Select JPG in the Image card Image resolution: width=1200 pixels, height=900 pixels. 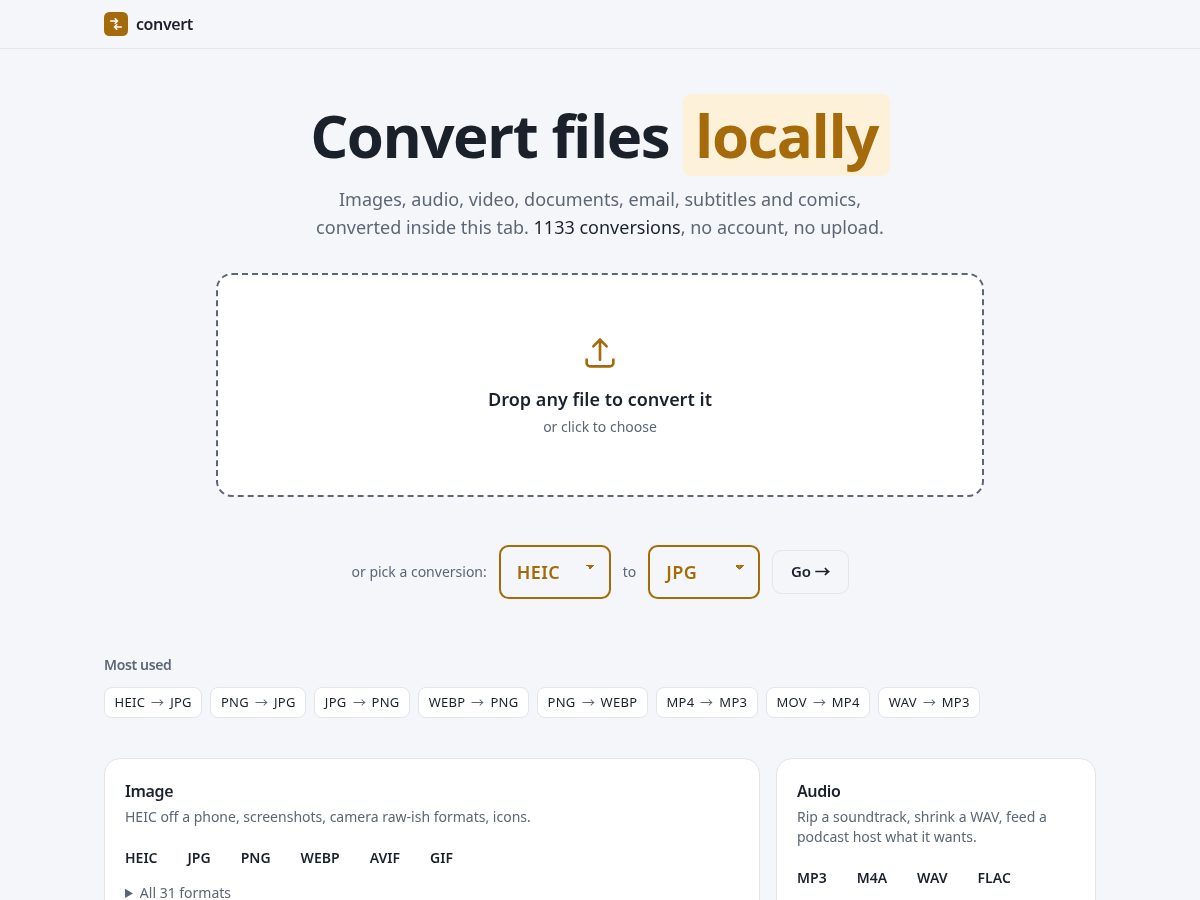(199, 858)
